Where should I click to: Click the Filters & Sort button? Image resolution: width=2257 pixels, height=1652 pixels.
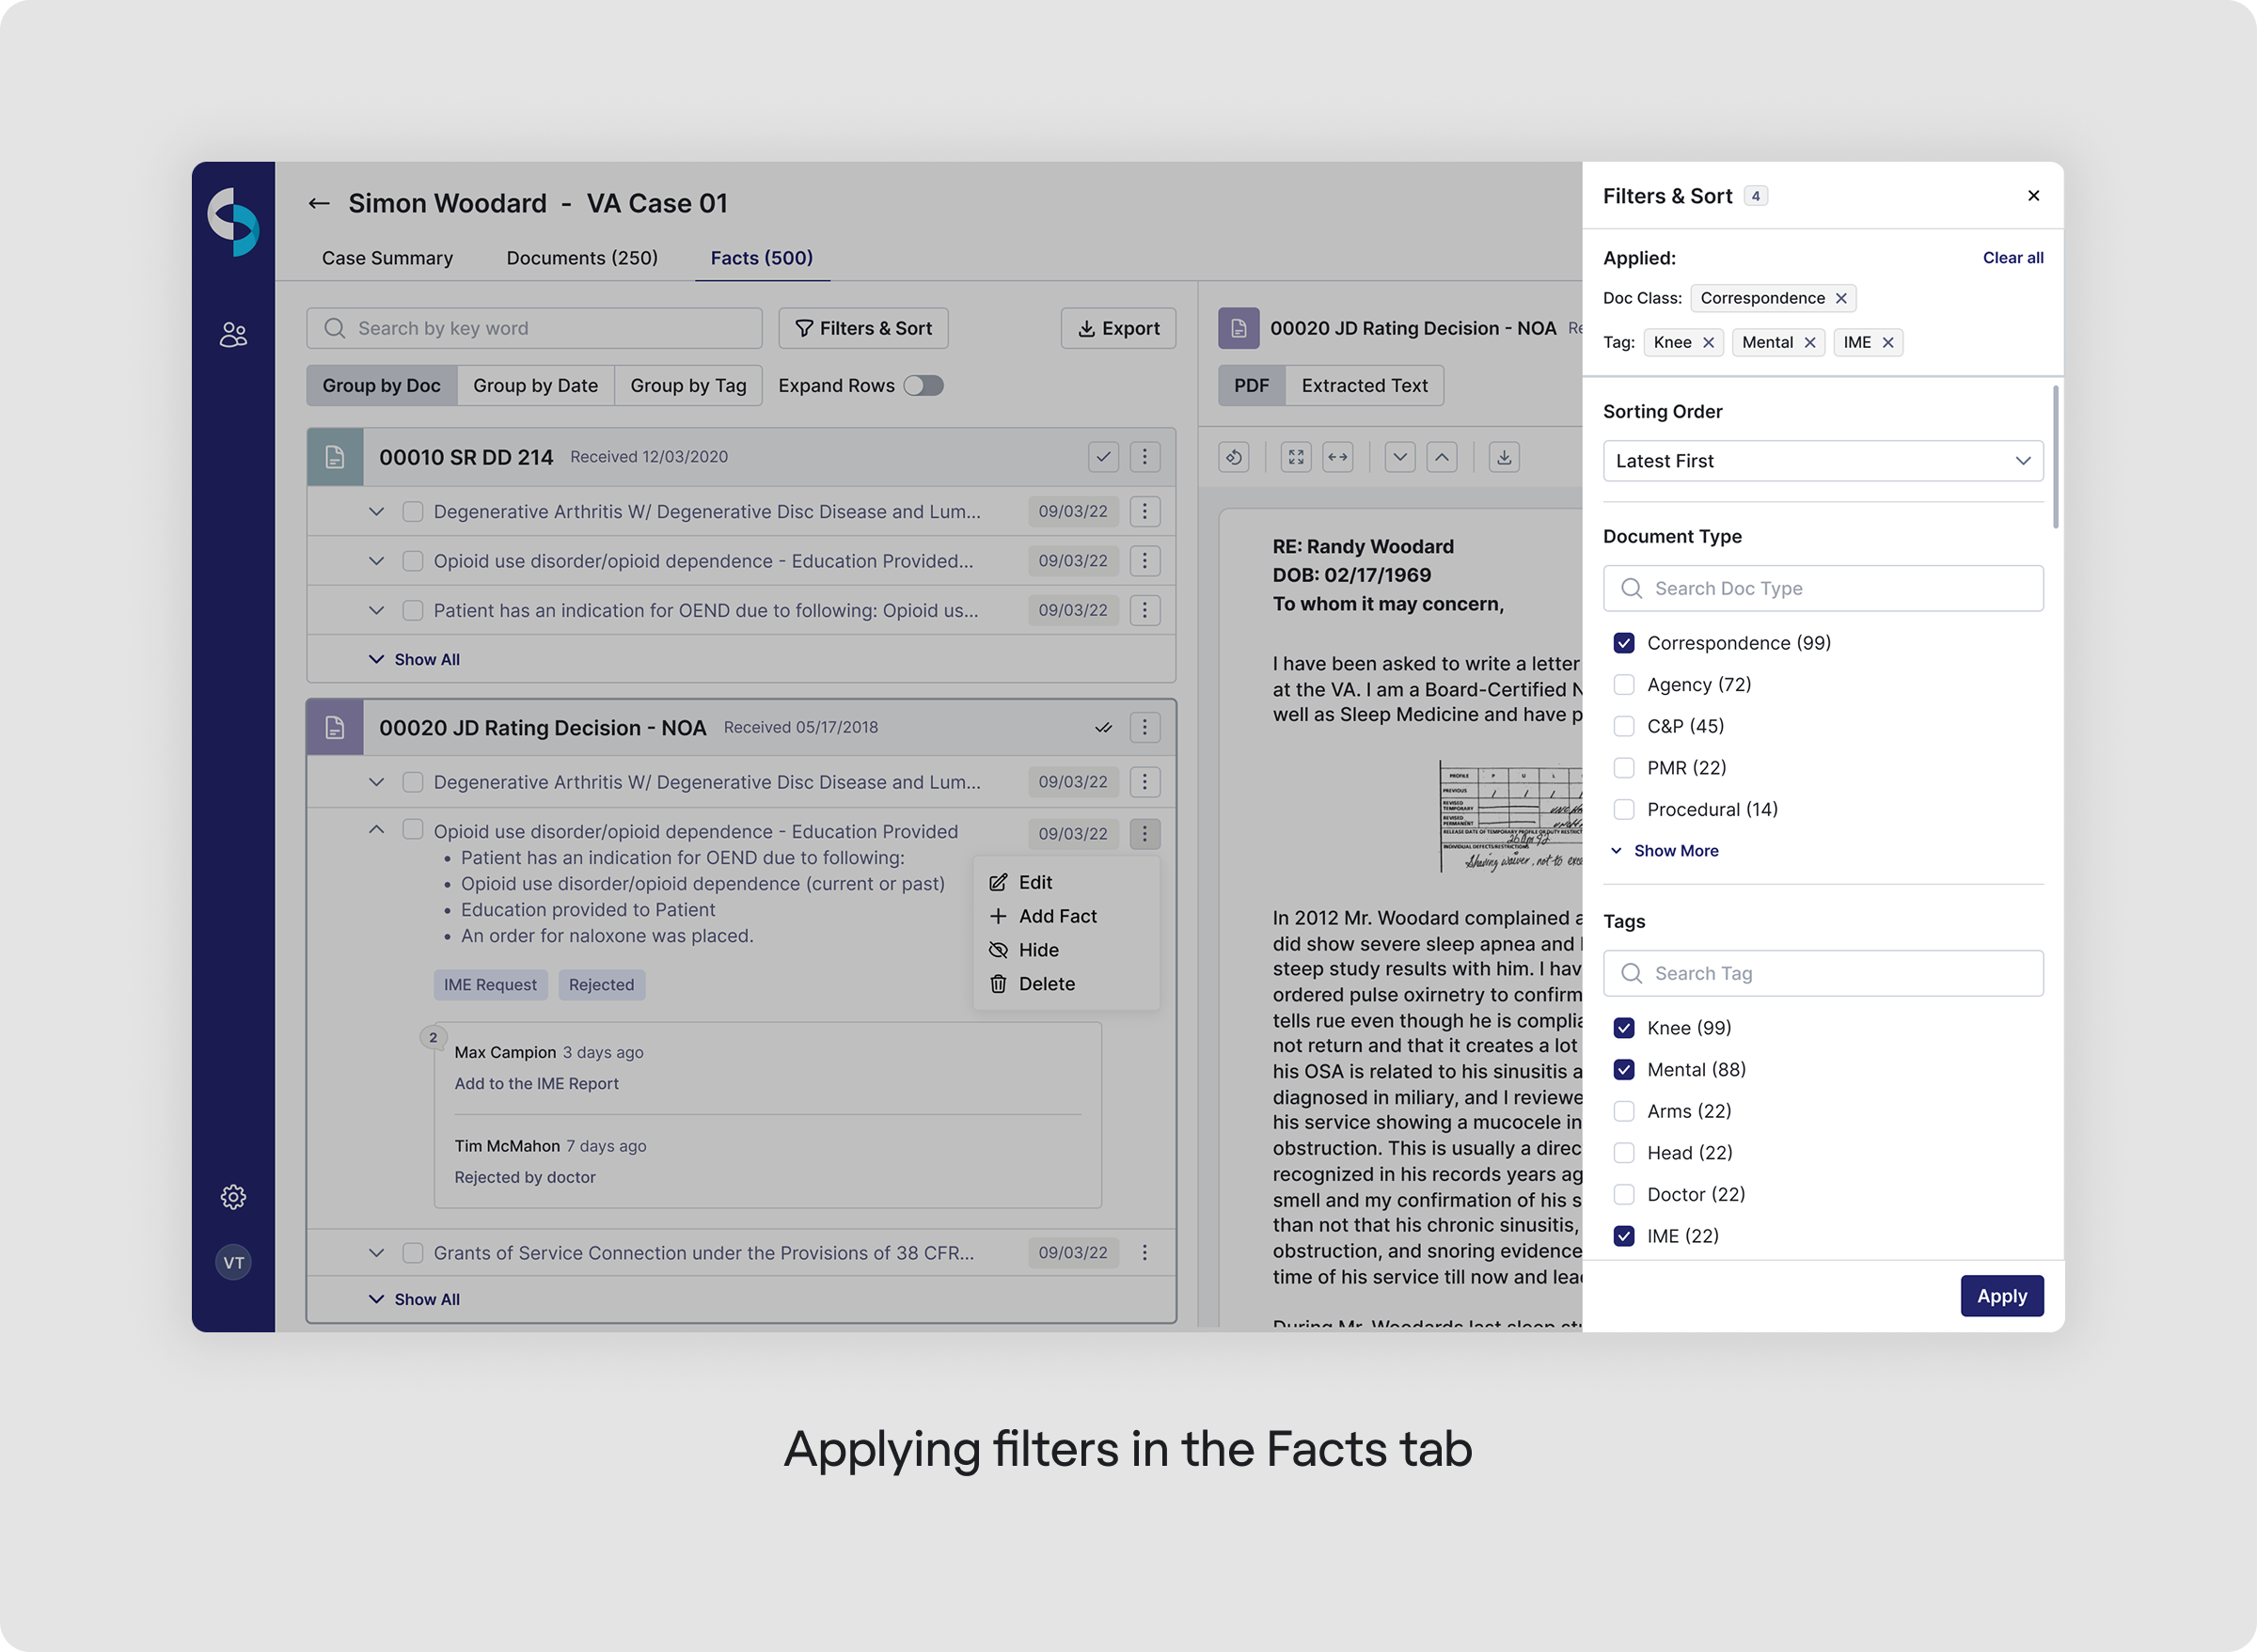pyautogui.click(x=863, y=328)
